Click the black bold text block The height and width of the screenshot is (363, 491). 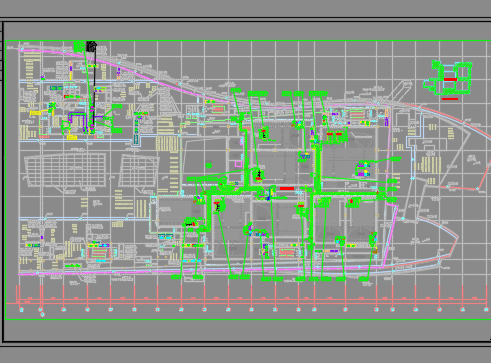tap(91, 46)
